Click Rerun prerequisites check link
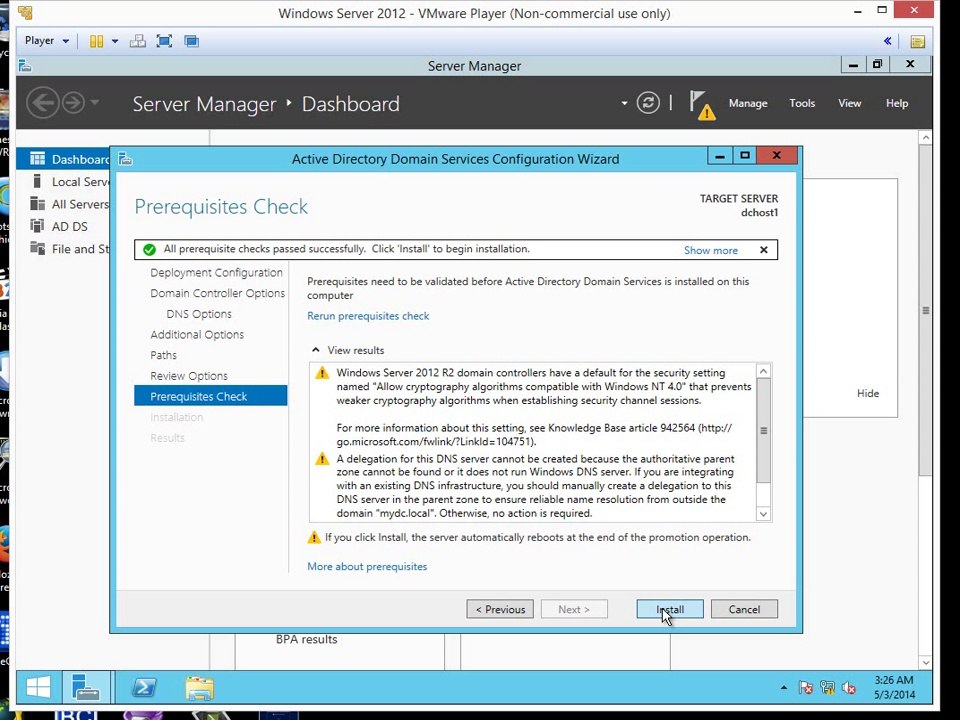 (x=368, y=316)
